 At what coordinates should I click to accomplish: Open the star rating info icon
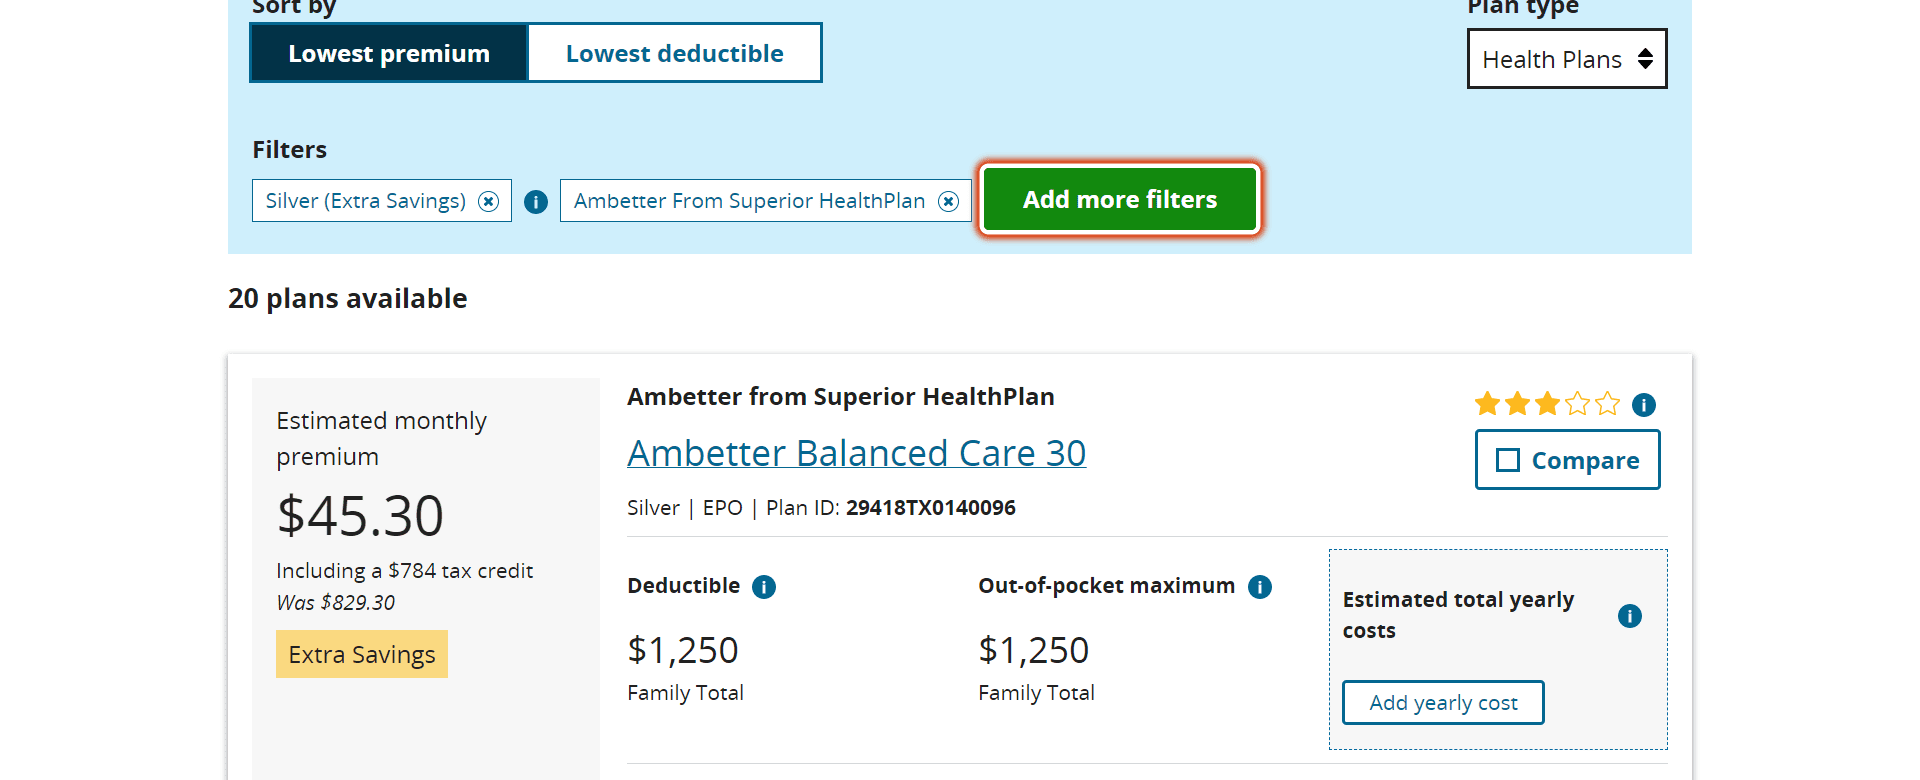tap(1643, 405)
